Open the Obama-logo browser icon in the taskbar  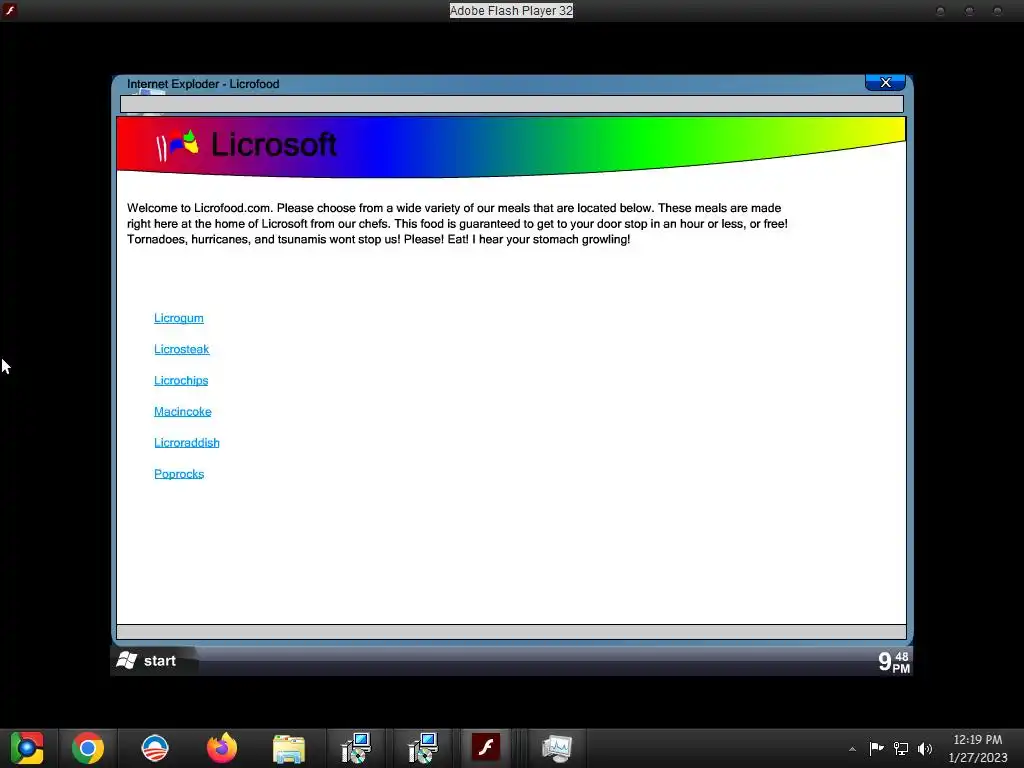coord(155,748)
